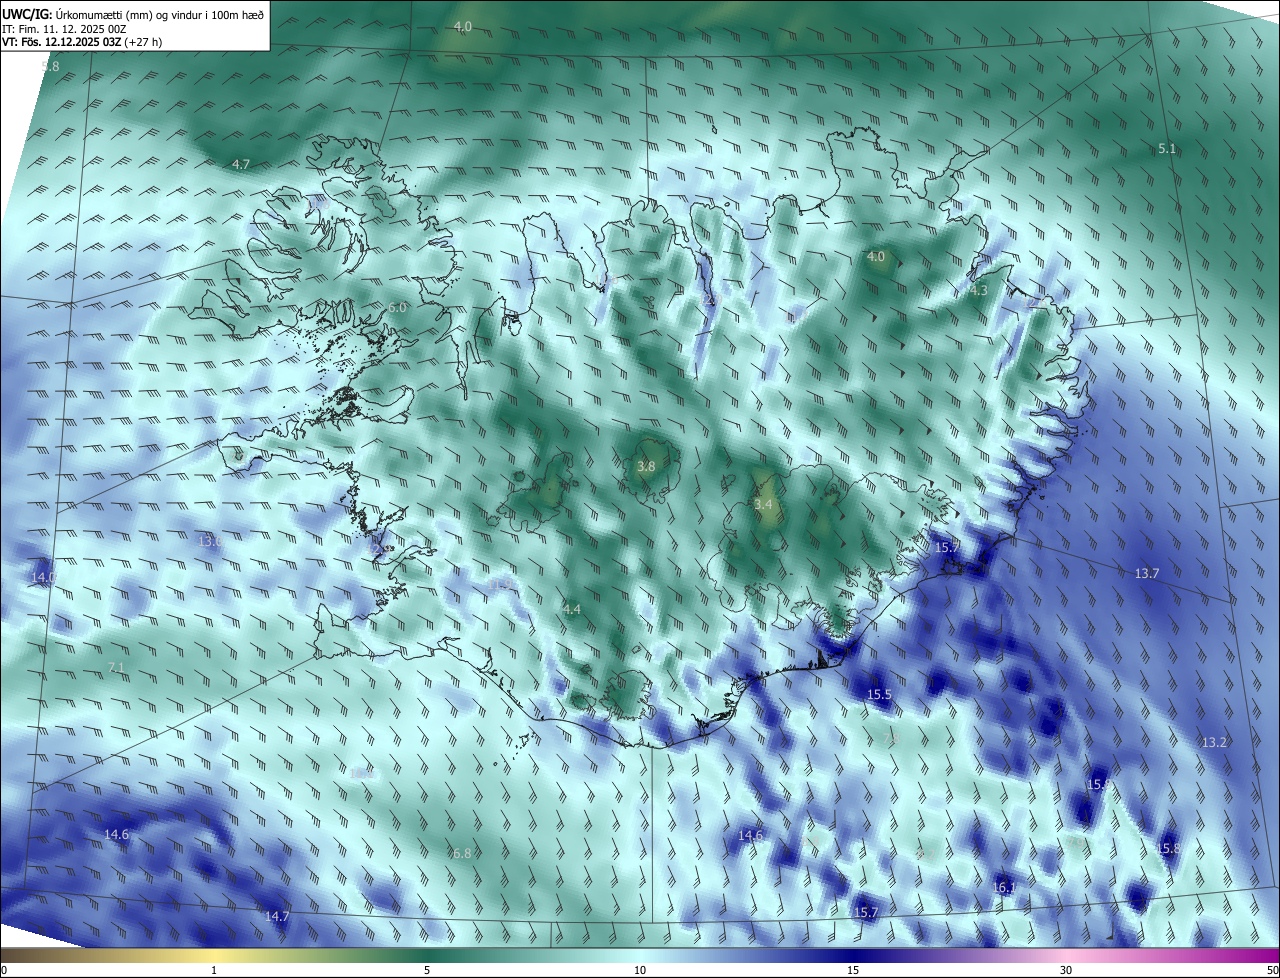Click the 4.4 value label on the map
Screen dimensions: 1280x978
click(571, 609)
